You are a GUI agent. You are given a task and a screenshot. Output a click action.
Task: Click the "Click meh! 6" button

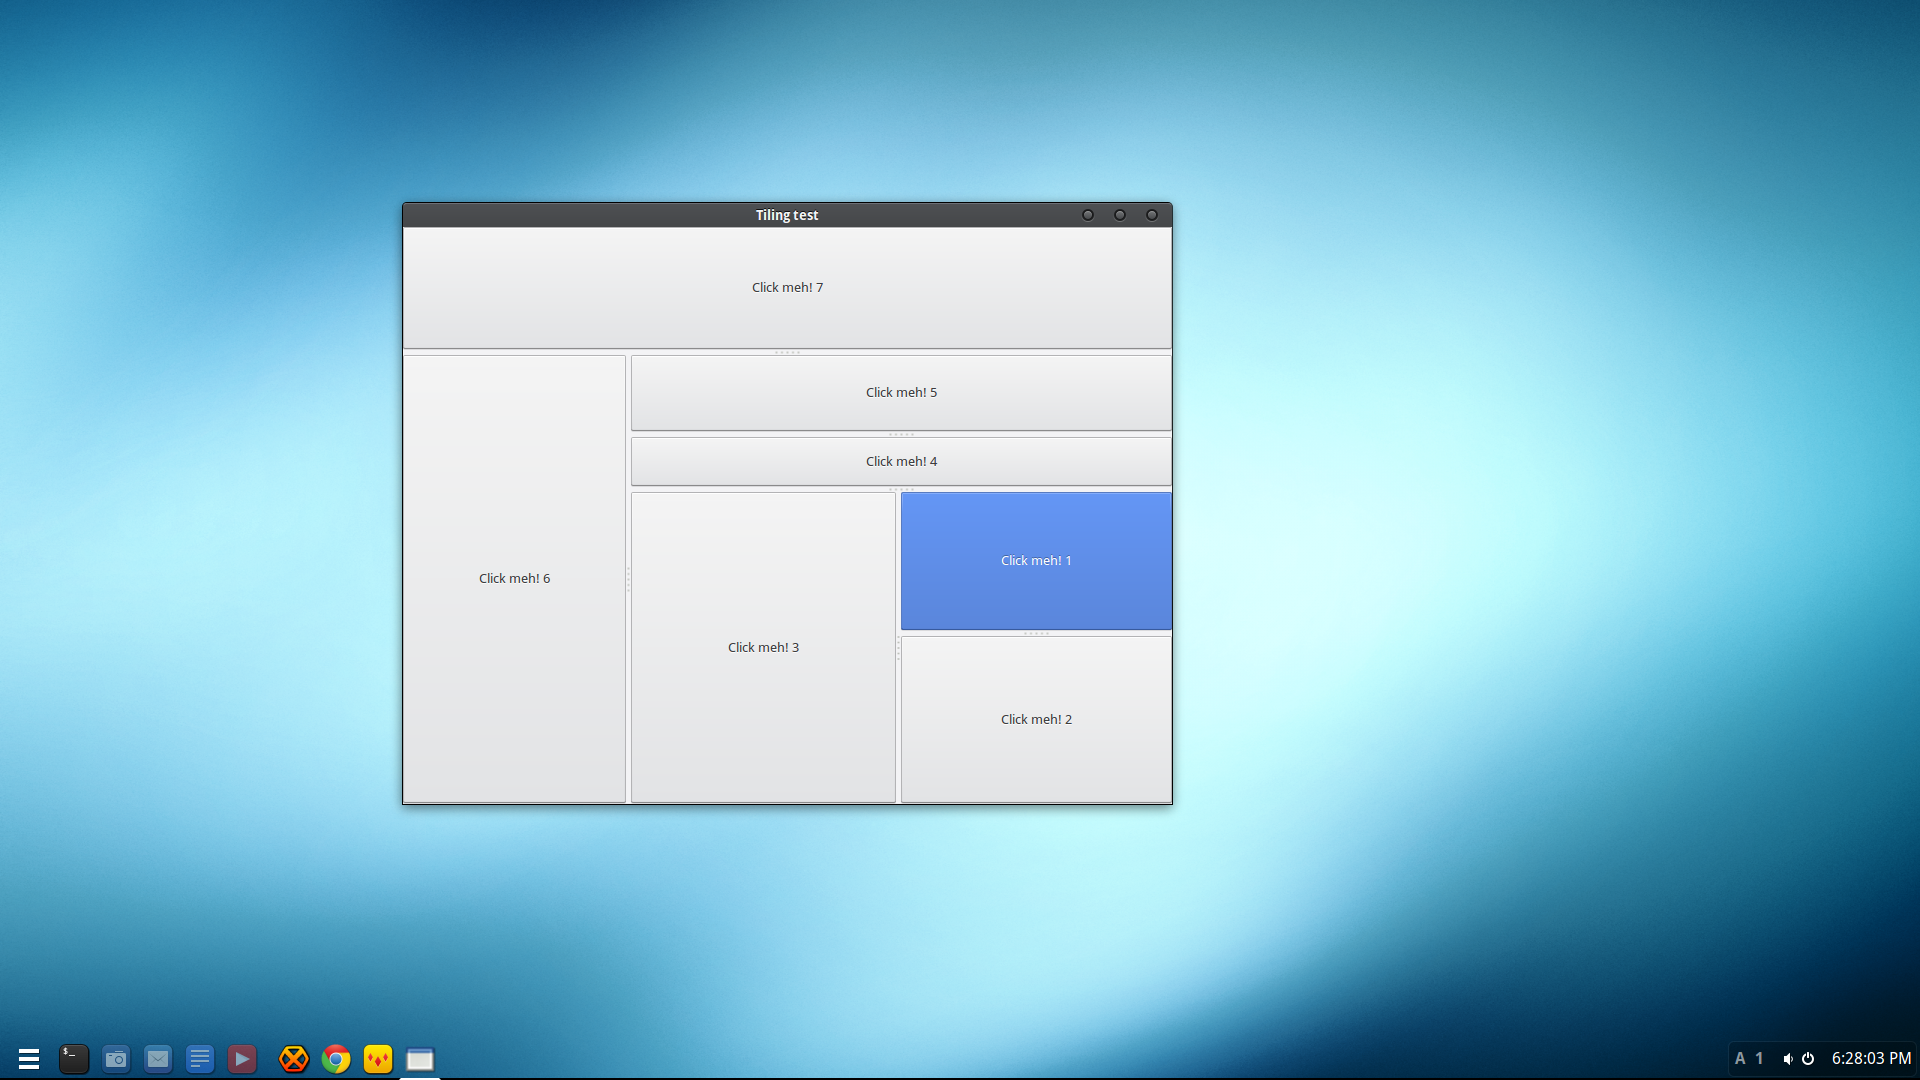coord(514,579)
